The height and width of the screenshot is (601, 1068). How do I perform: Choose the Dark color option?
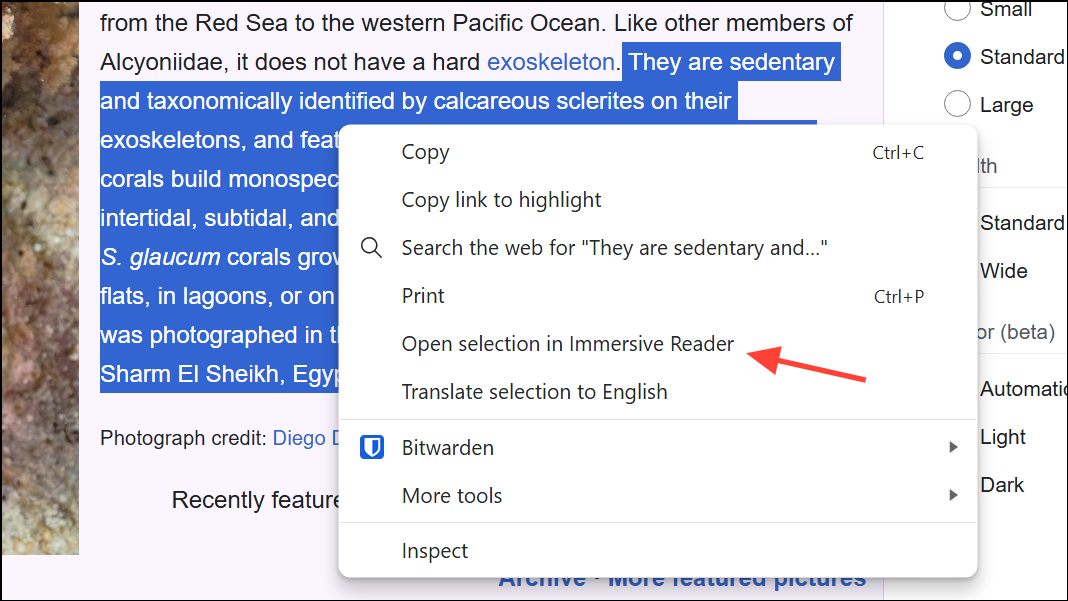(1002, 485)
